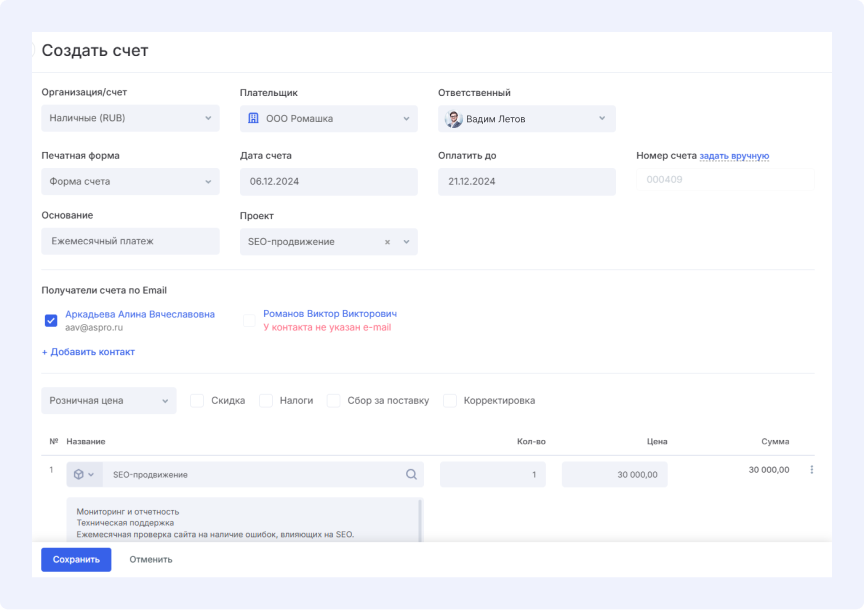Image resolution: width=864 pixels, height=610 pixels.
Task: Click the + Добавить контакт link
Action: [88, 352]
